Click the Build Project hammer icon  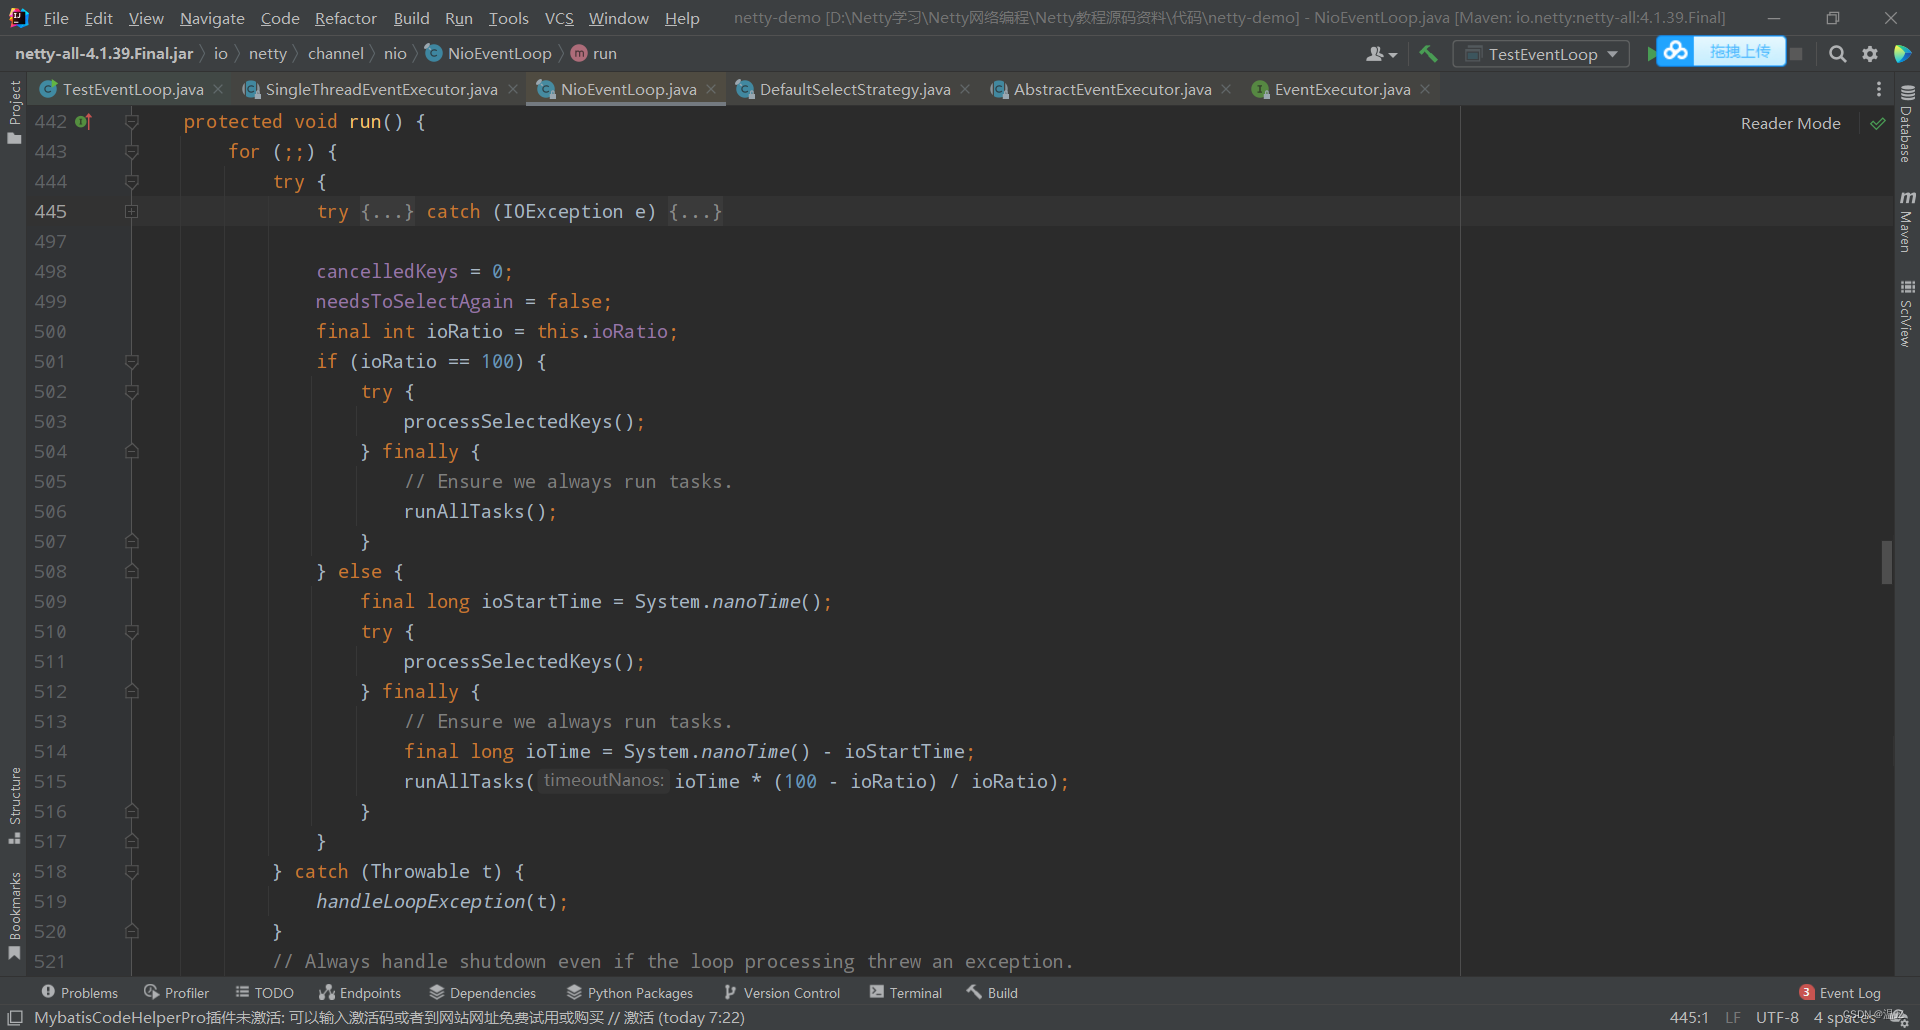1428,54
